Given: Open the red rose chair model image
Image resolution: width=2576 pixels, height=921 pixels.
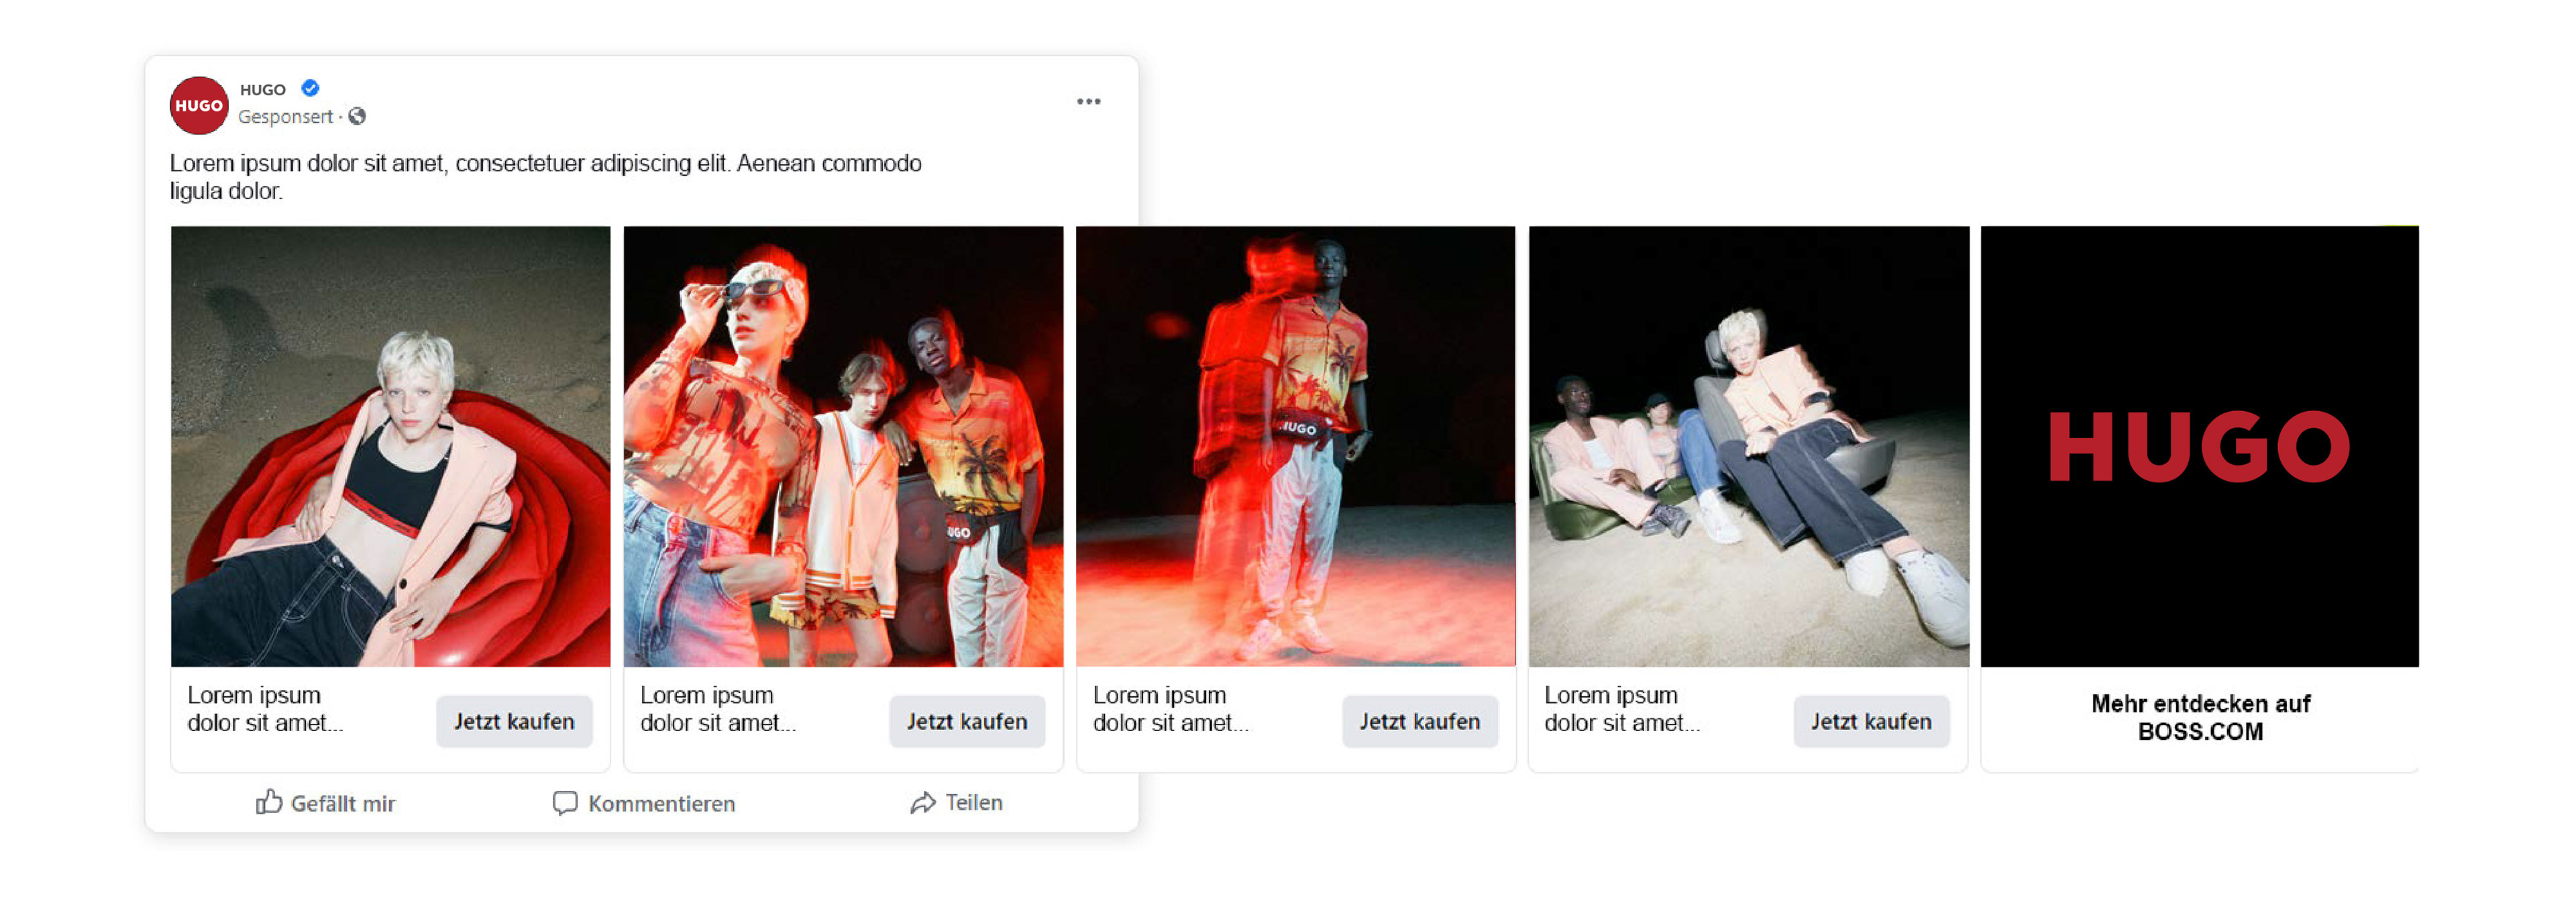Looking at the screenshot, I should point(390,446).
